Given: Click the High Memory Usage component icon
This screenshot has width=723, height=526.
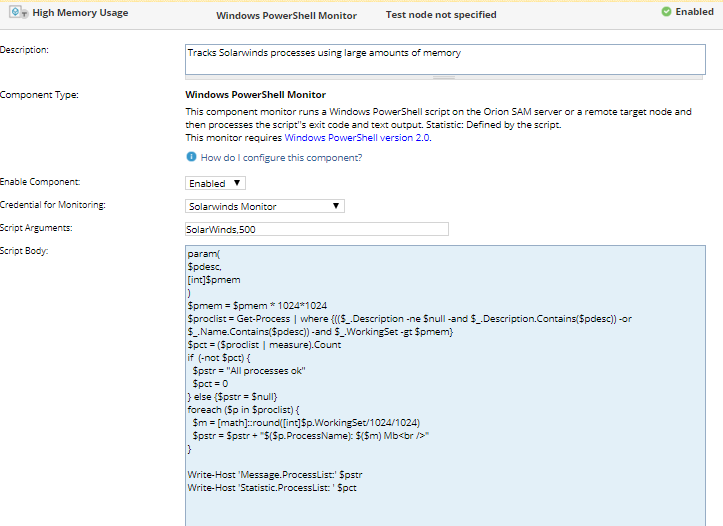Looking at the screenshot, I should point(18,12).
